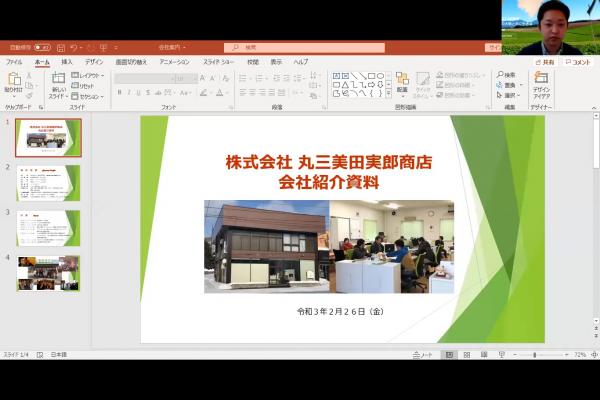
Task: Click the Save icon in title bar
Action: 60,48
